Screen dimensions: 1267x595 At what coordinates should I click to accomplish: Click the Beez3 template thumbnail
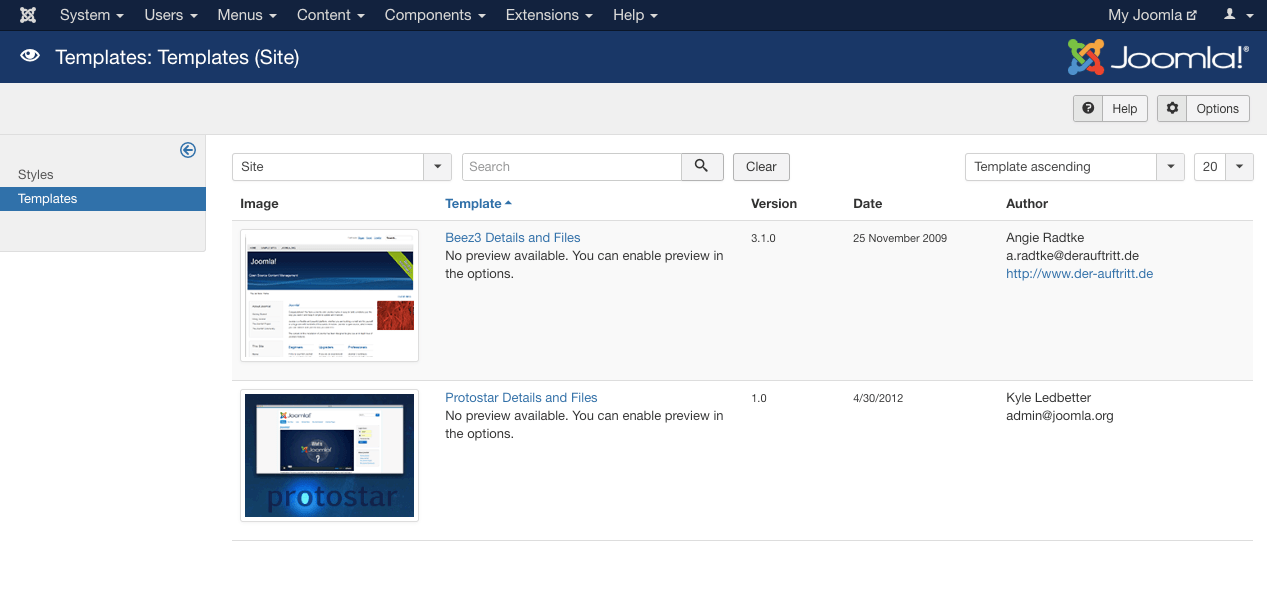click(x=330, y=295)
